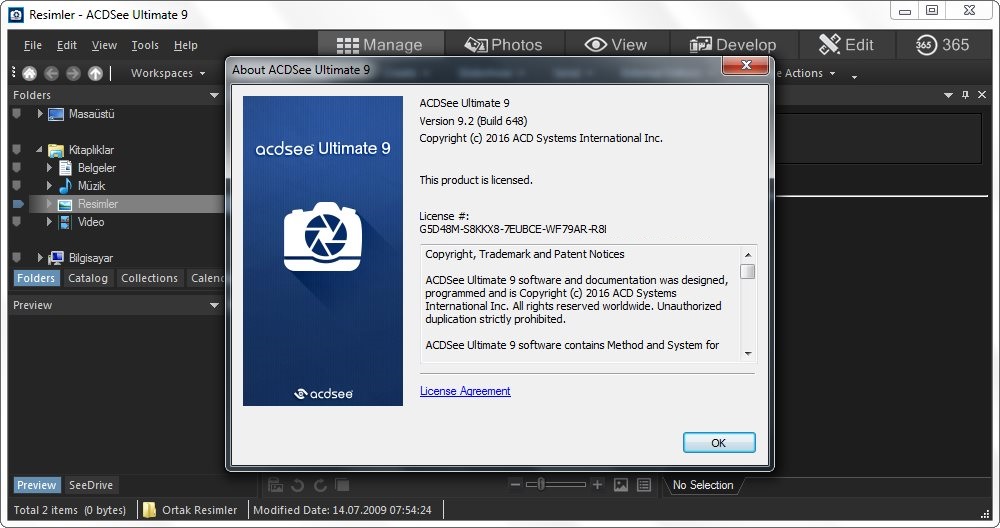This screenshot has width=1000, height=528.
Task: Close the About ACDSee Ultimate 9 dialog
Action: (x=745, y=65)
